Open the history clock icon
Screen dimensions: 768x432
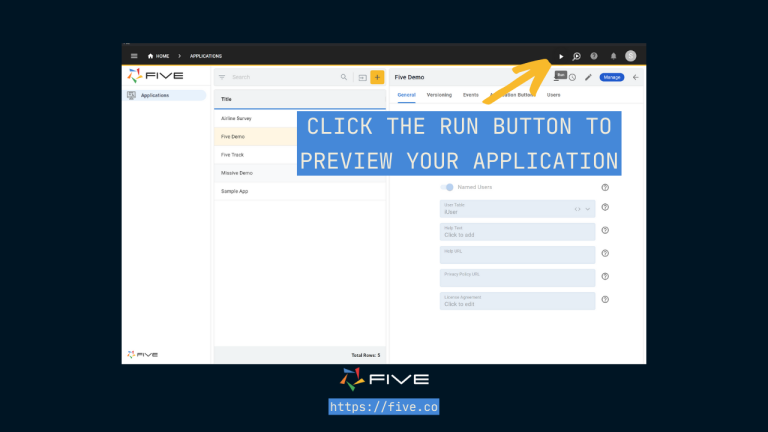pos(572,77)
